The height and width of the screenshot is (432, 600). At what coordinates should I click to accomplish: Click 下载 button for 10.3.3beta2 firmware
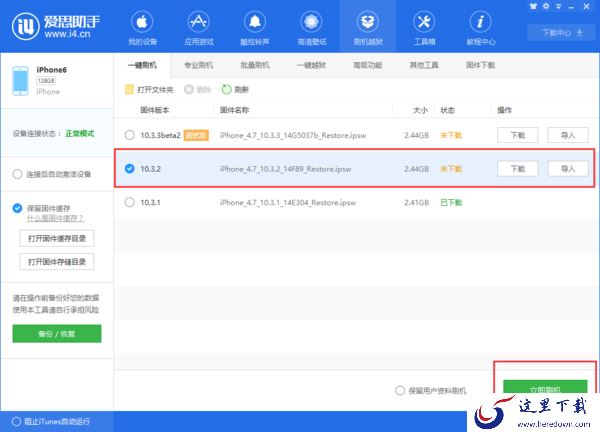518,135
